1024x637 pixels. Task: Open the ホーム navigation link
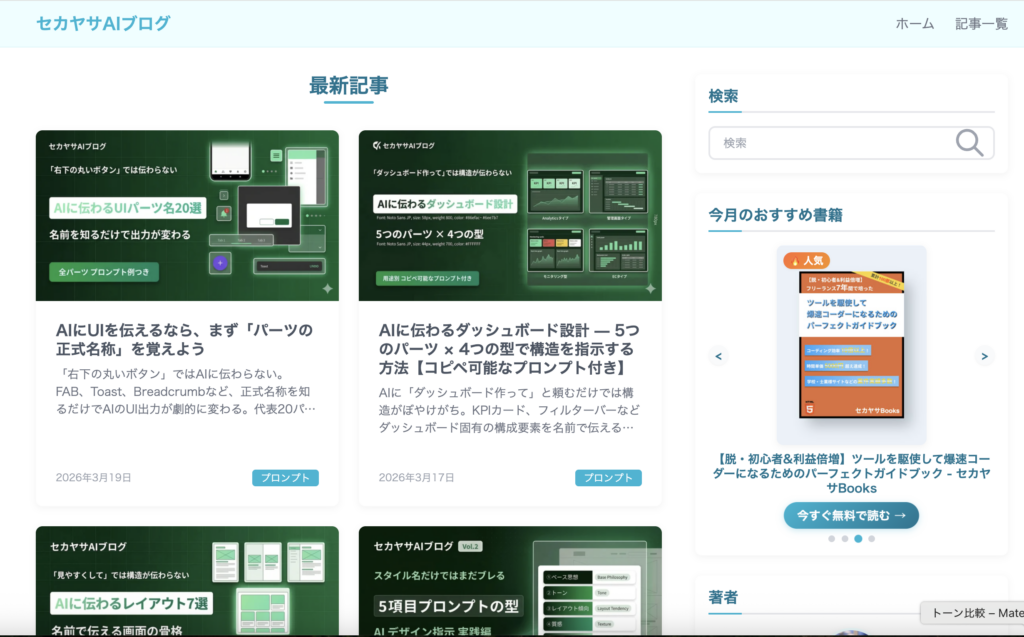(x=914, y=24)
